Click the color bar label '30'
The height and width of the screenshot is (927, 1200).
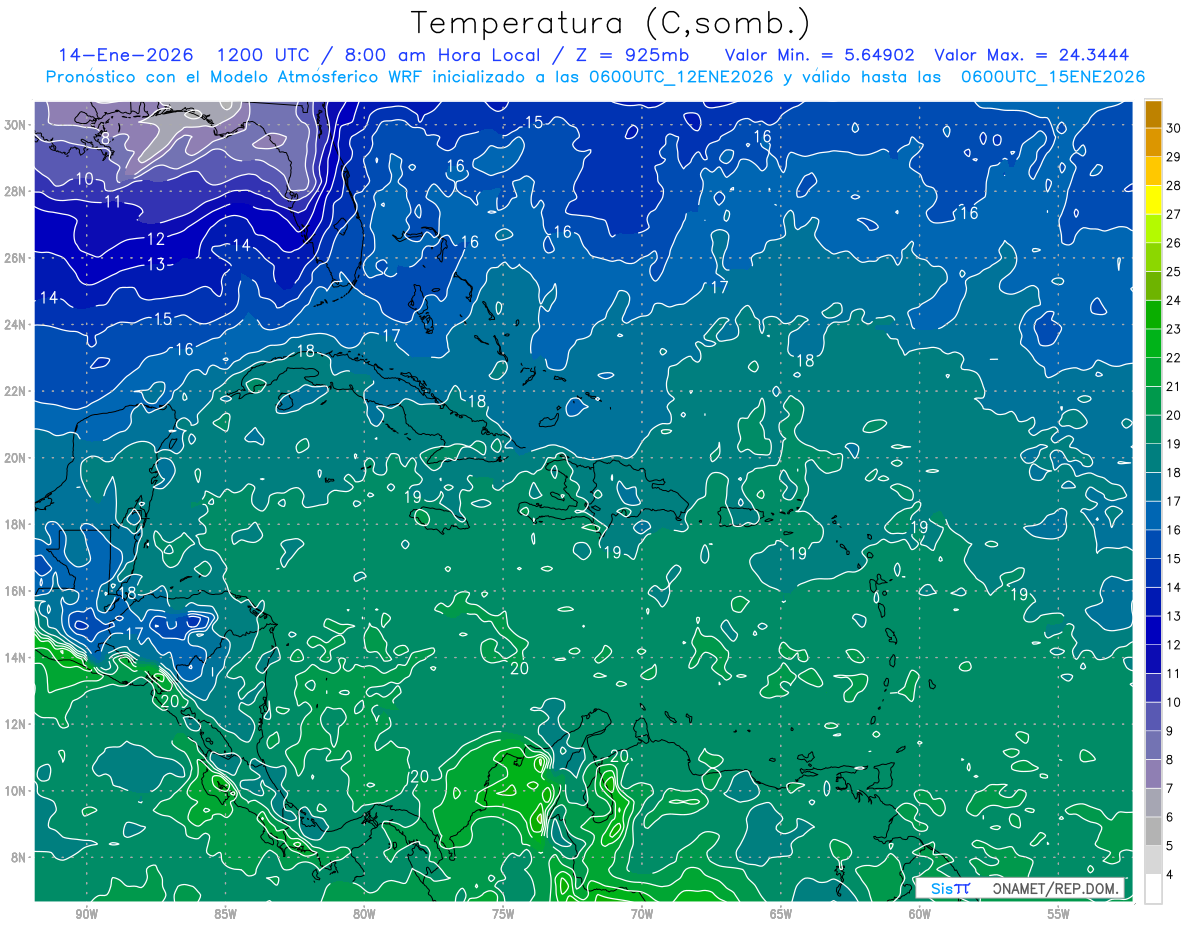tap(1173, 128)
